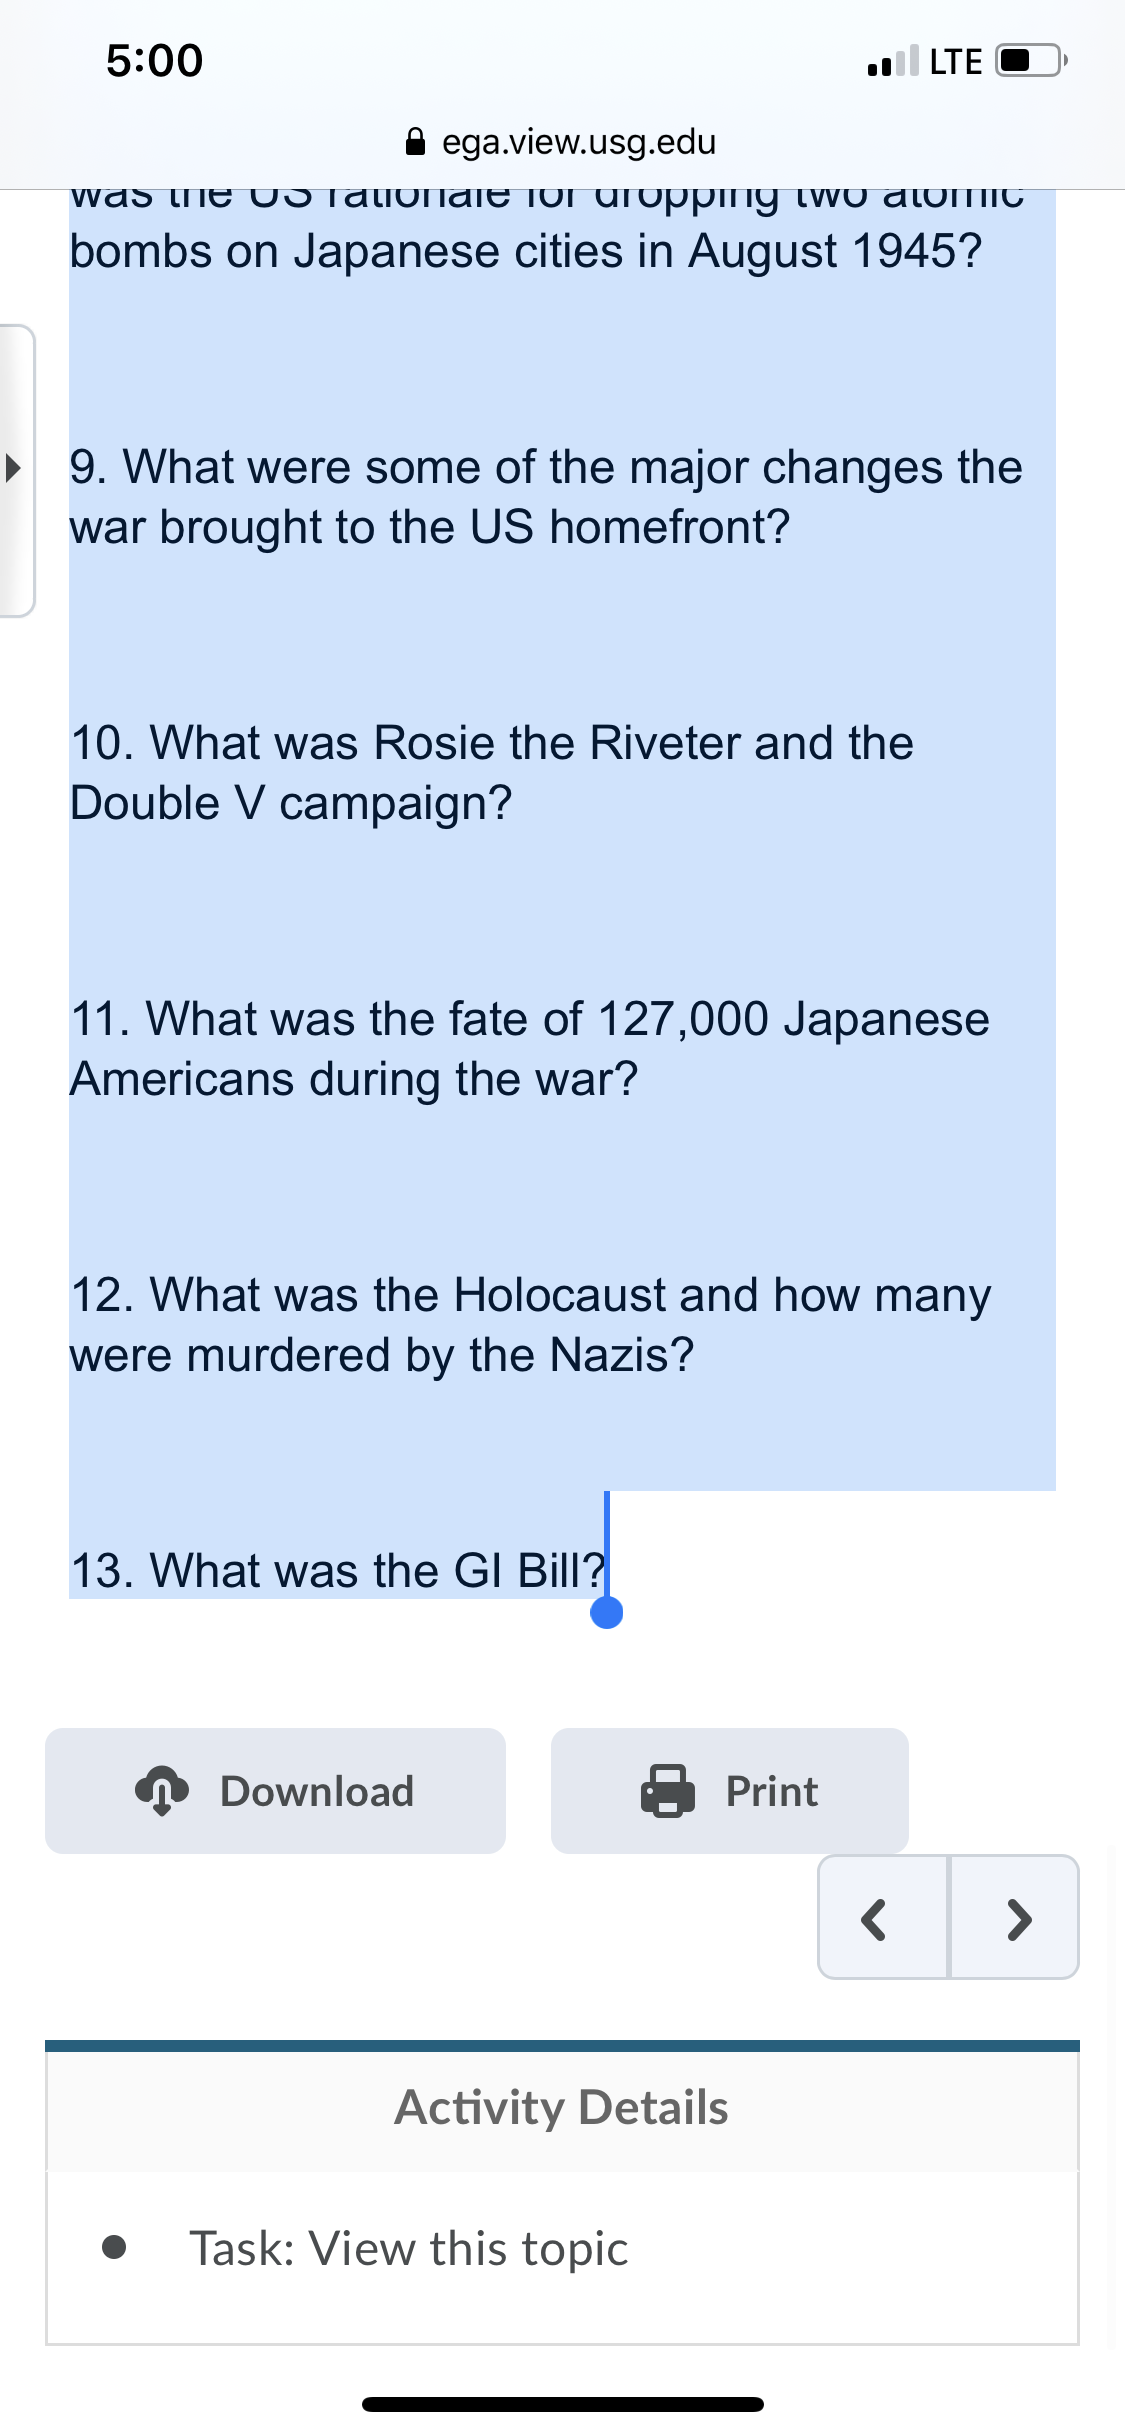This screenshot has height=2436, width=1125.
Task: Go to the next topic with right chevron
Action: coord(1015,1917)
